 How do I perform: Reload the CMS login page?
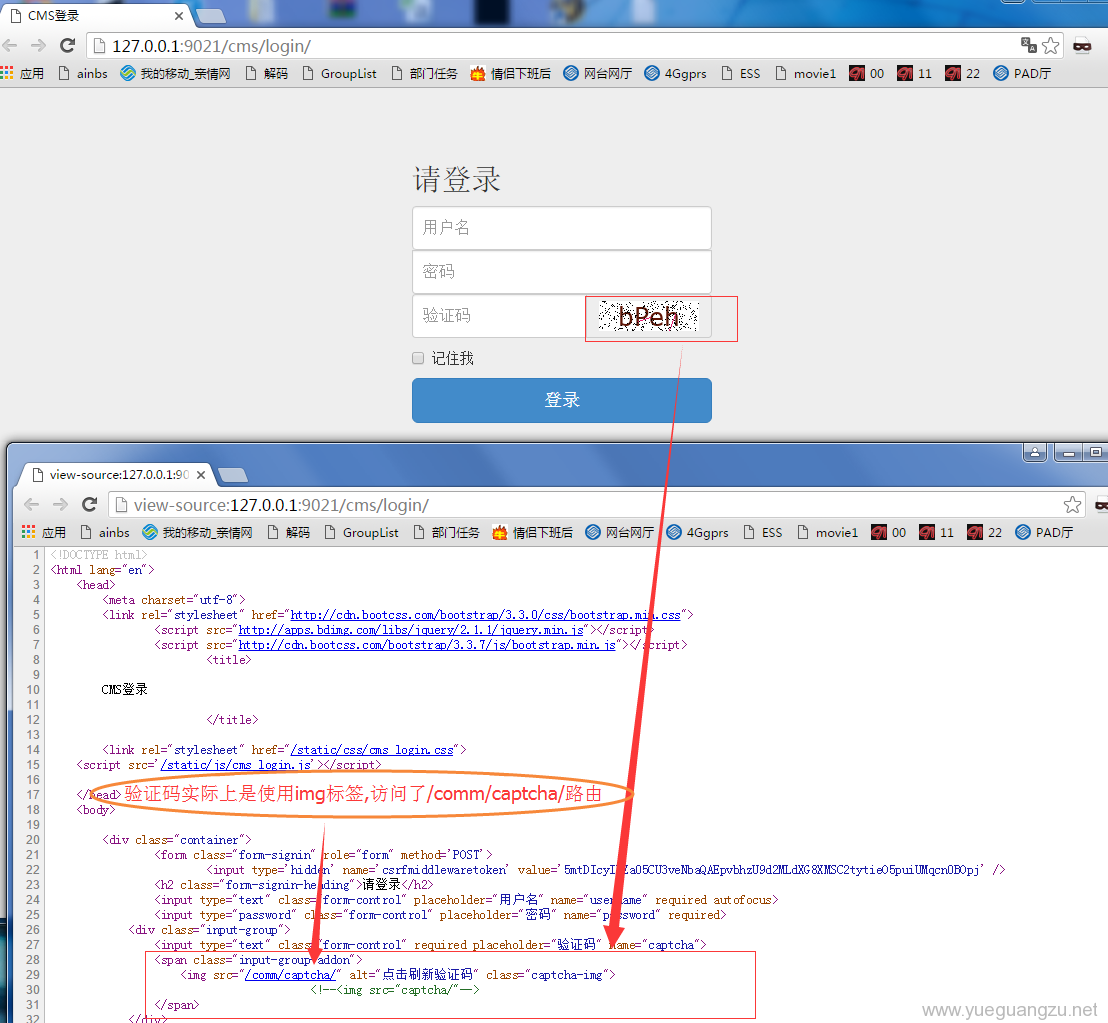point(67,46)
